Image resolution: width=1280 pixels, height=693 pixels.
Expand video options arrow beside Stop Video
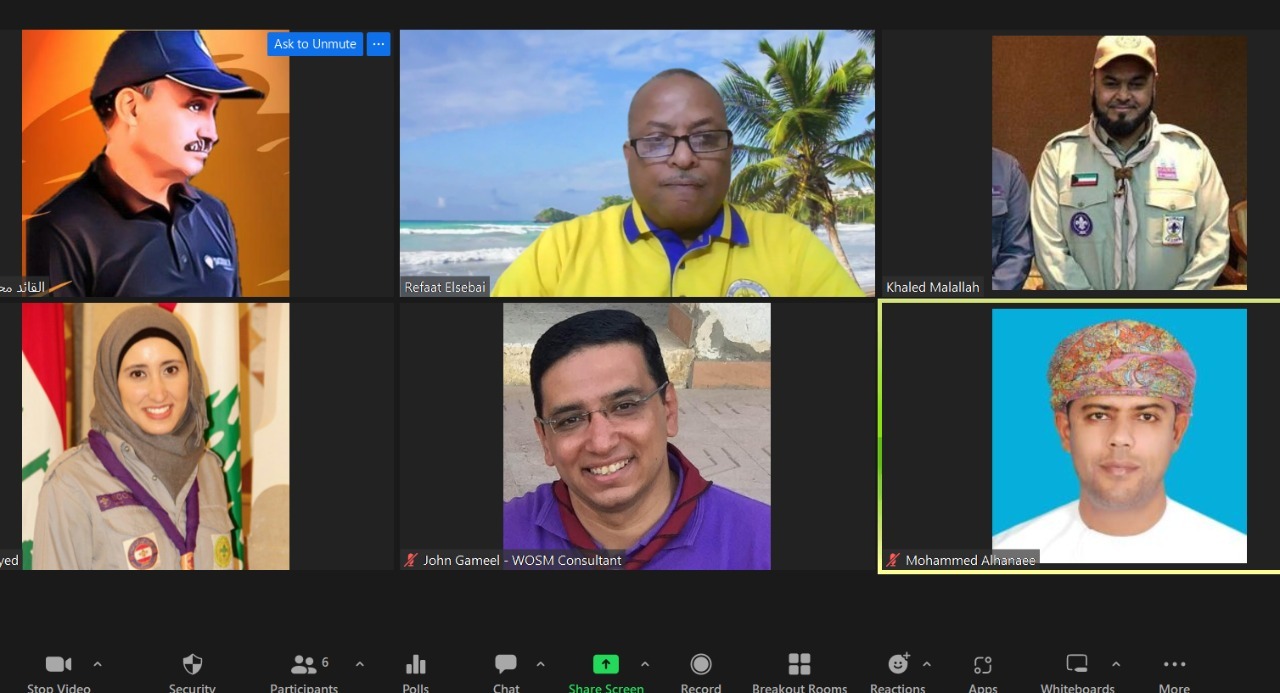[x=97, y=664]
